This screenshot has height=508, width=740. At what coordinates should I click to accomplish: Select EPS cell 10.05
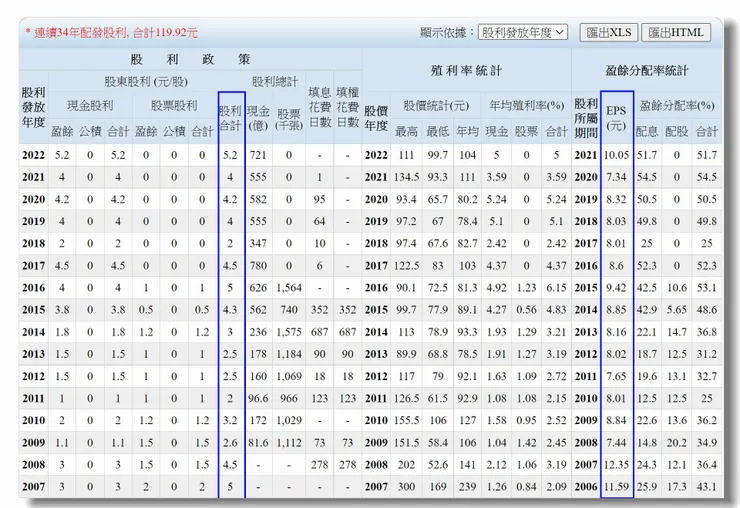(616, 155)
